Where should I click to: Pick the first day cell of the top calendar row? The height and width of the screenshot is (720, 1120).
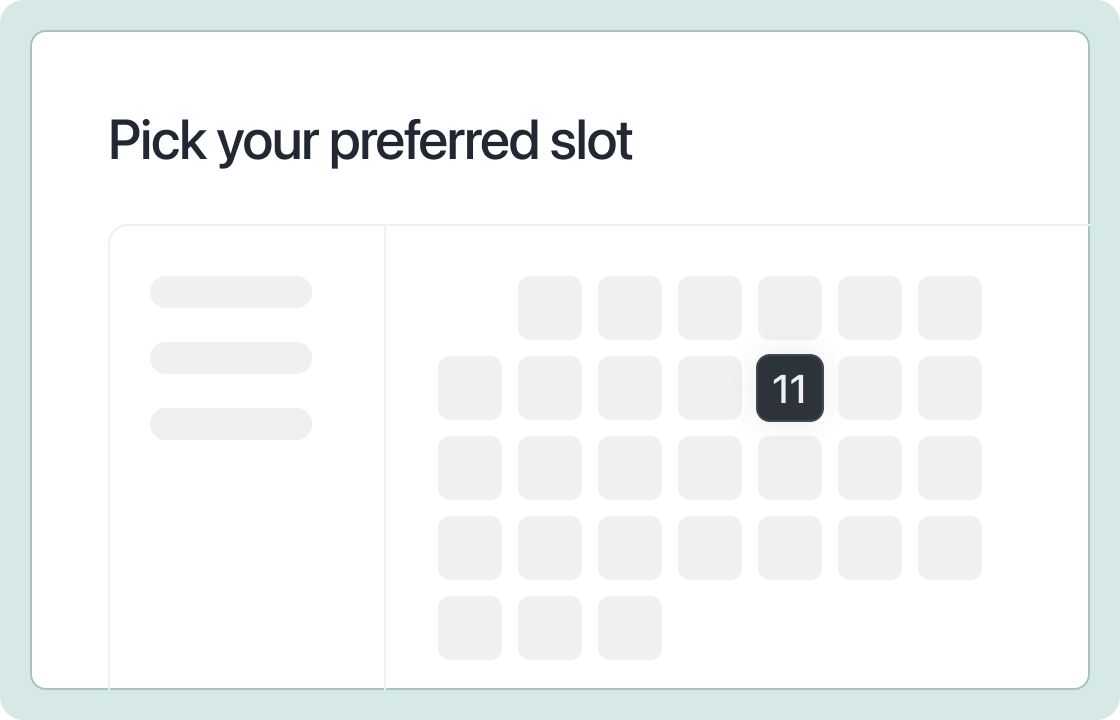(x=550, y=308)
